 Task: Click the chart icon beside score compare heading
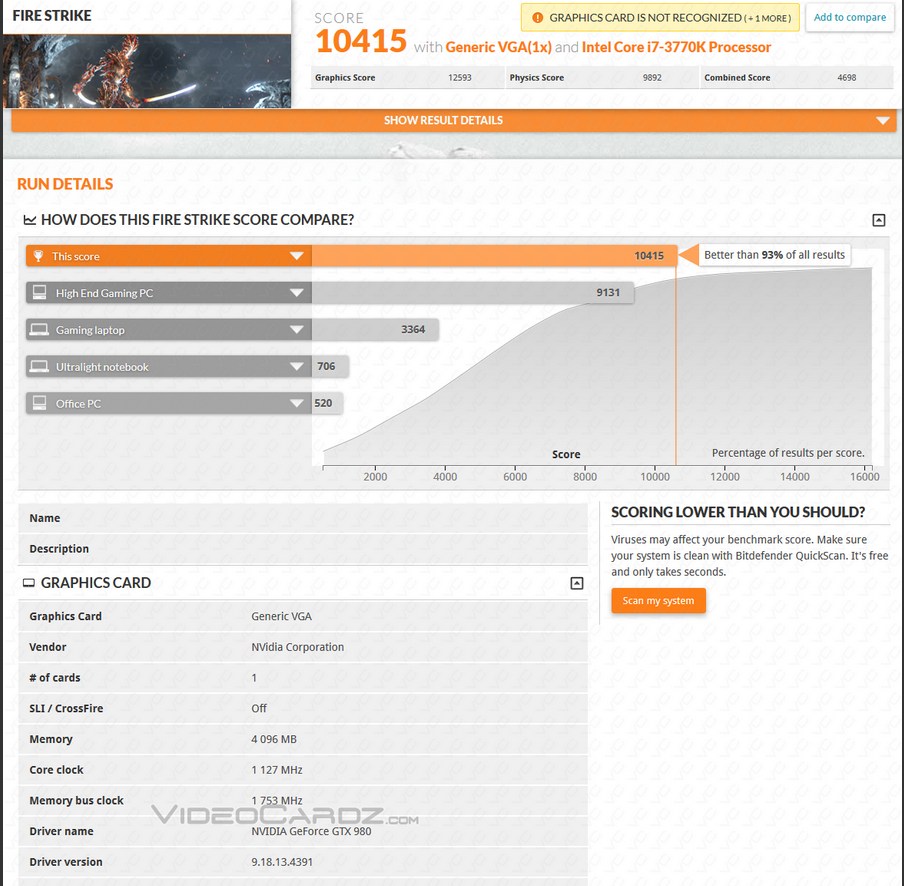coord(29,220)
